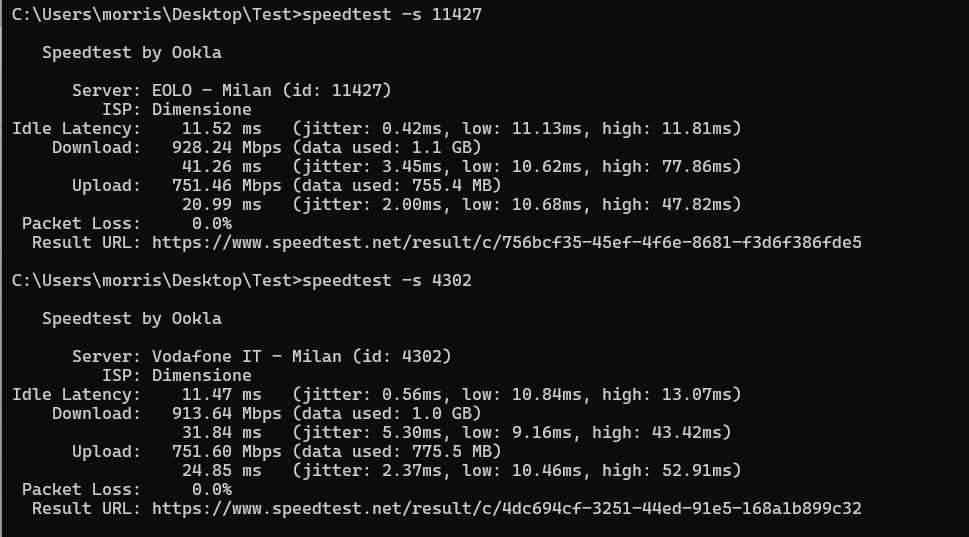The width and height of the screenshot is (969, 537).
Task: Open the first Speedtest result URL ending f3d6f386fde5
Action: coord(506,242)
